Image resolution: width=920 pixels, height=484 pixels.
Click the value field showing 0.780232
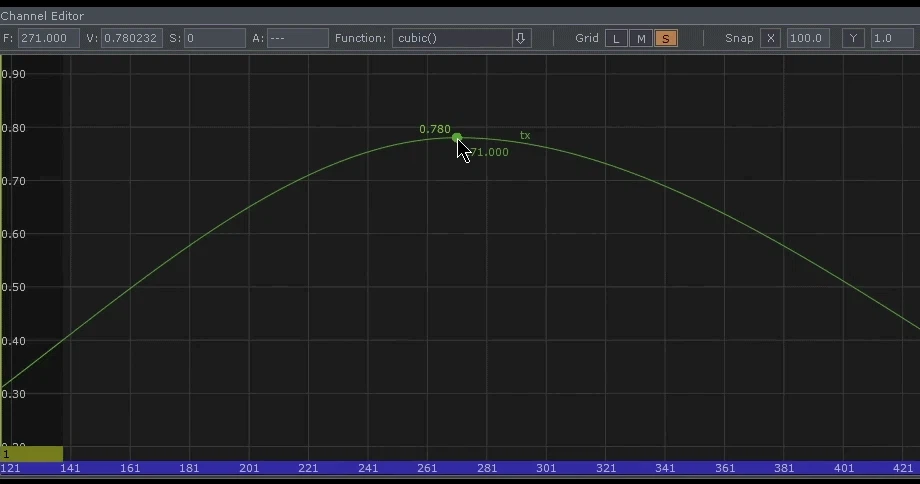point(131,38)
